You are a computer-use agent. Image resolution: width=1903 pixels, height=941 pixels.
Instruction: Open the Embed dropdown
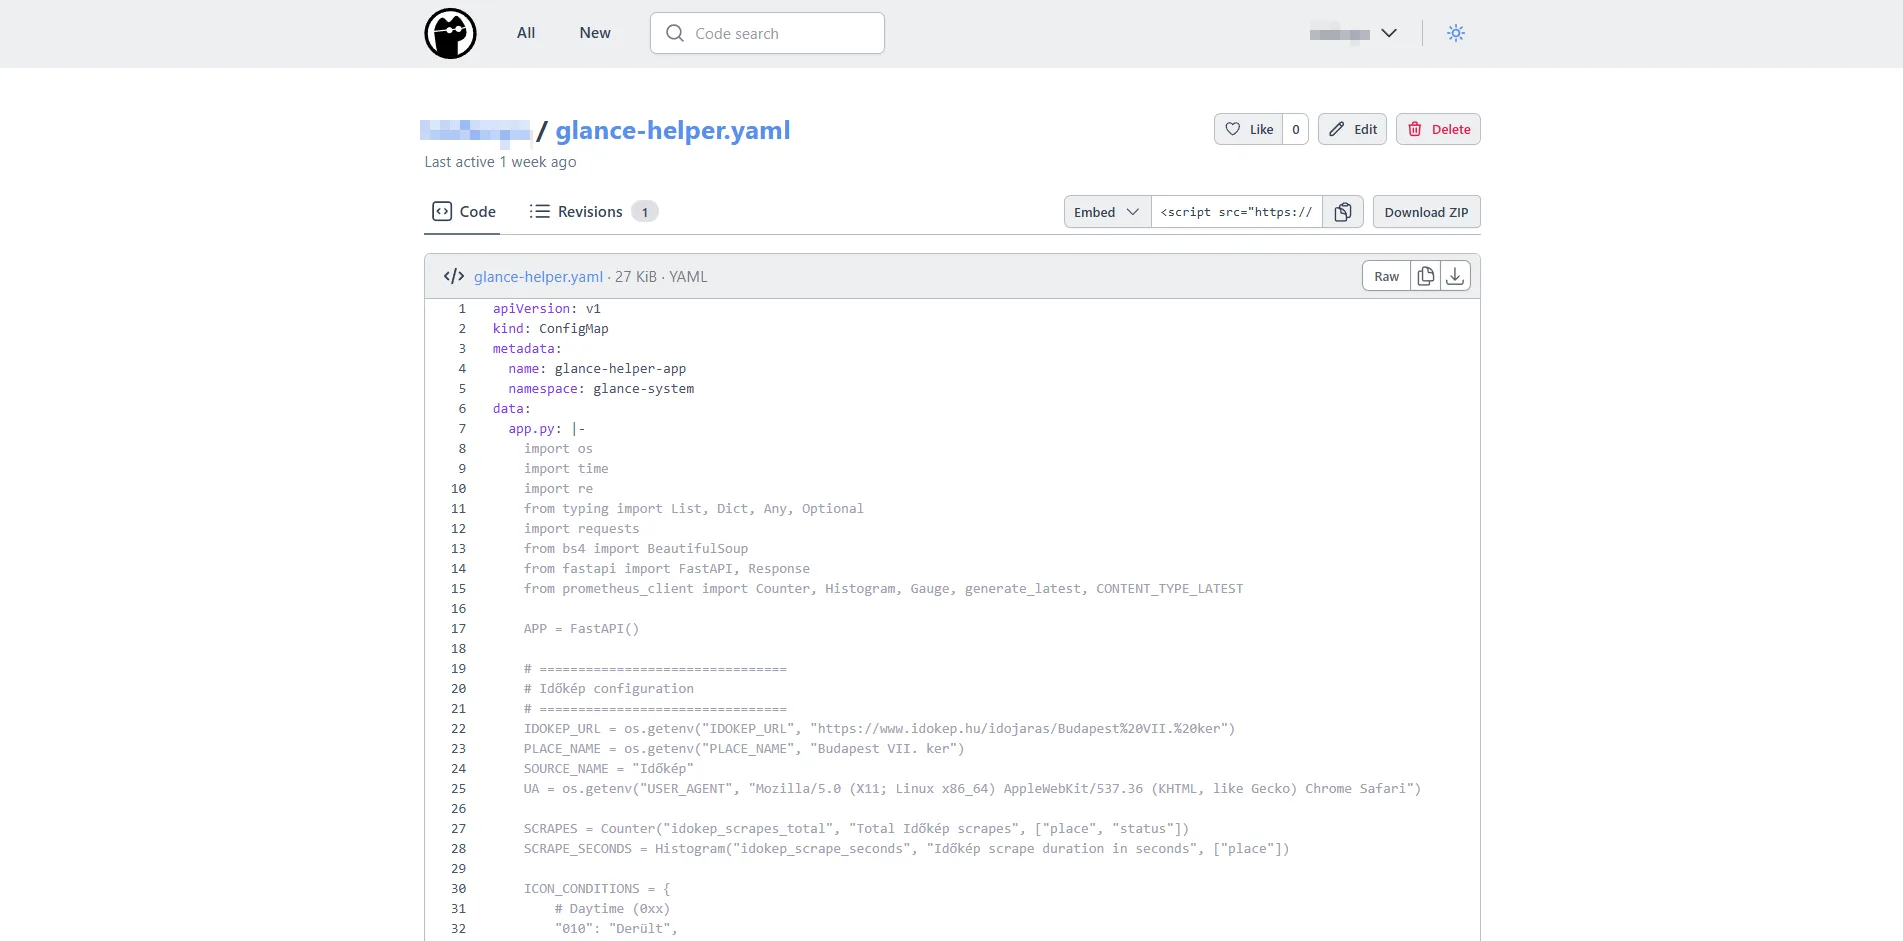1105,211
